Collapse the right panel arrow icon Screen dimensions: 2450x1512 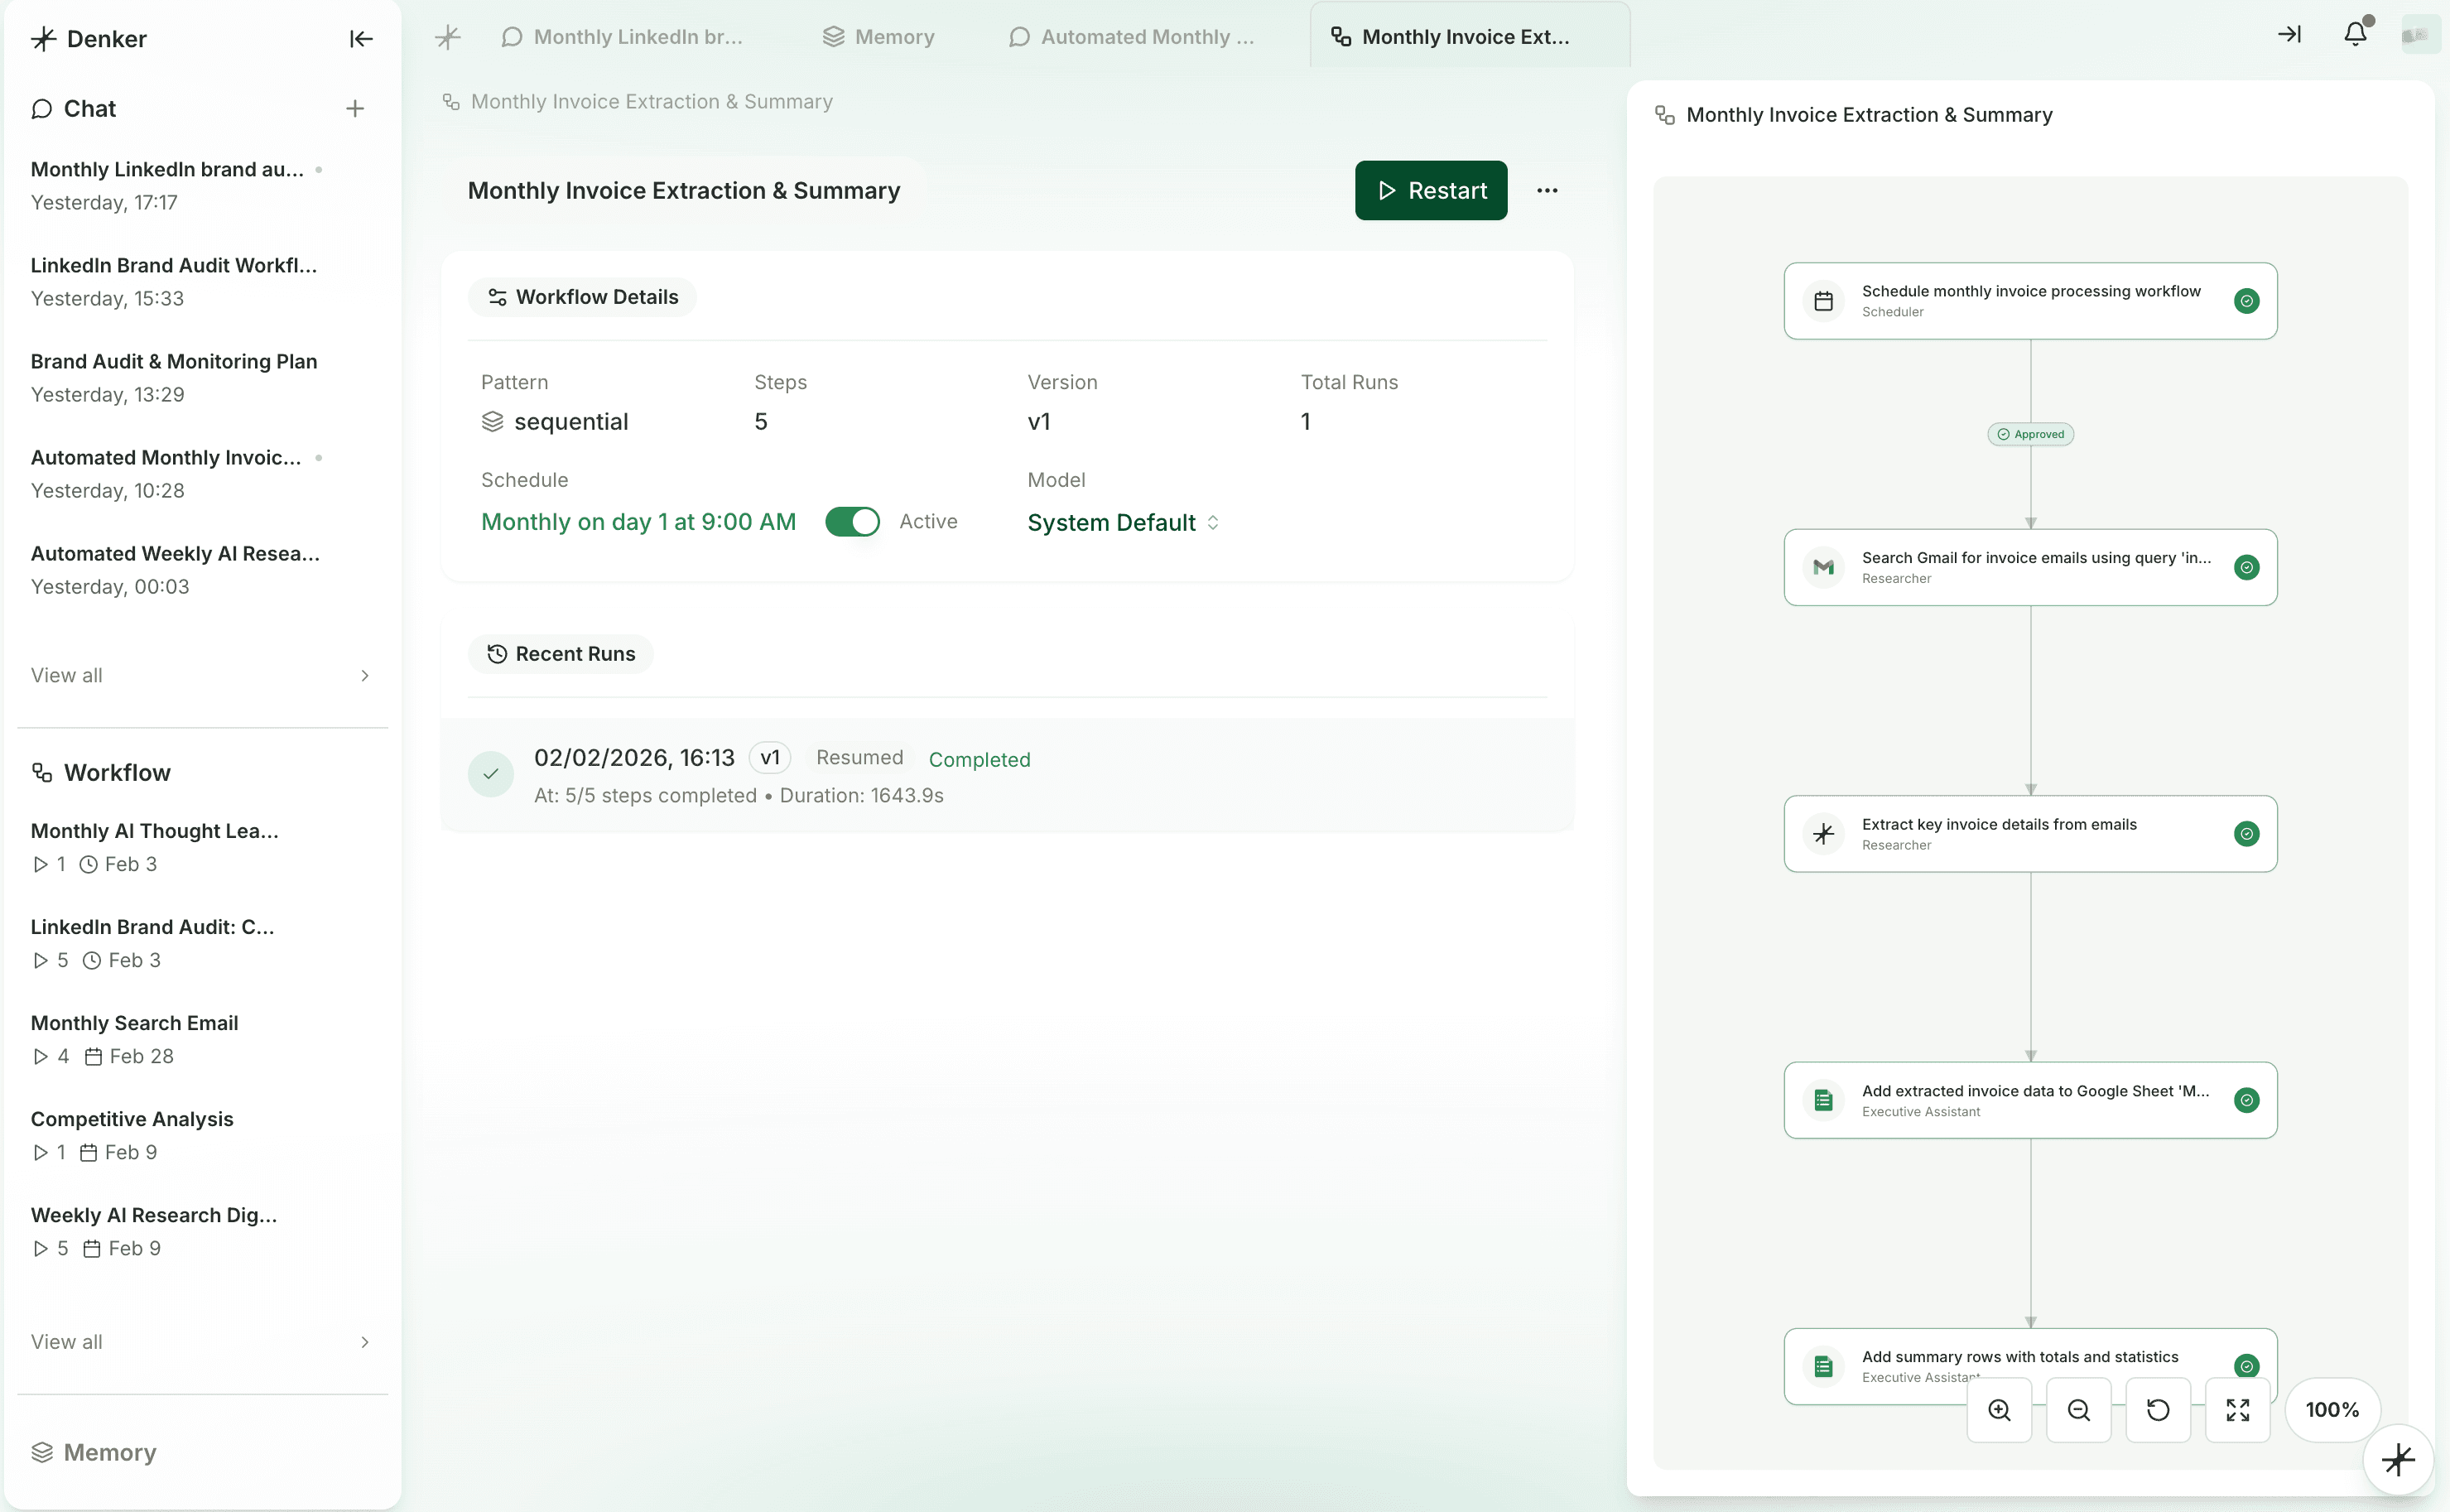coord(2290,35)
